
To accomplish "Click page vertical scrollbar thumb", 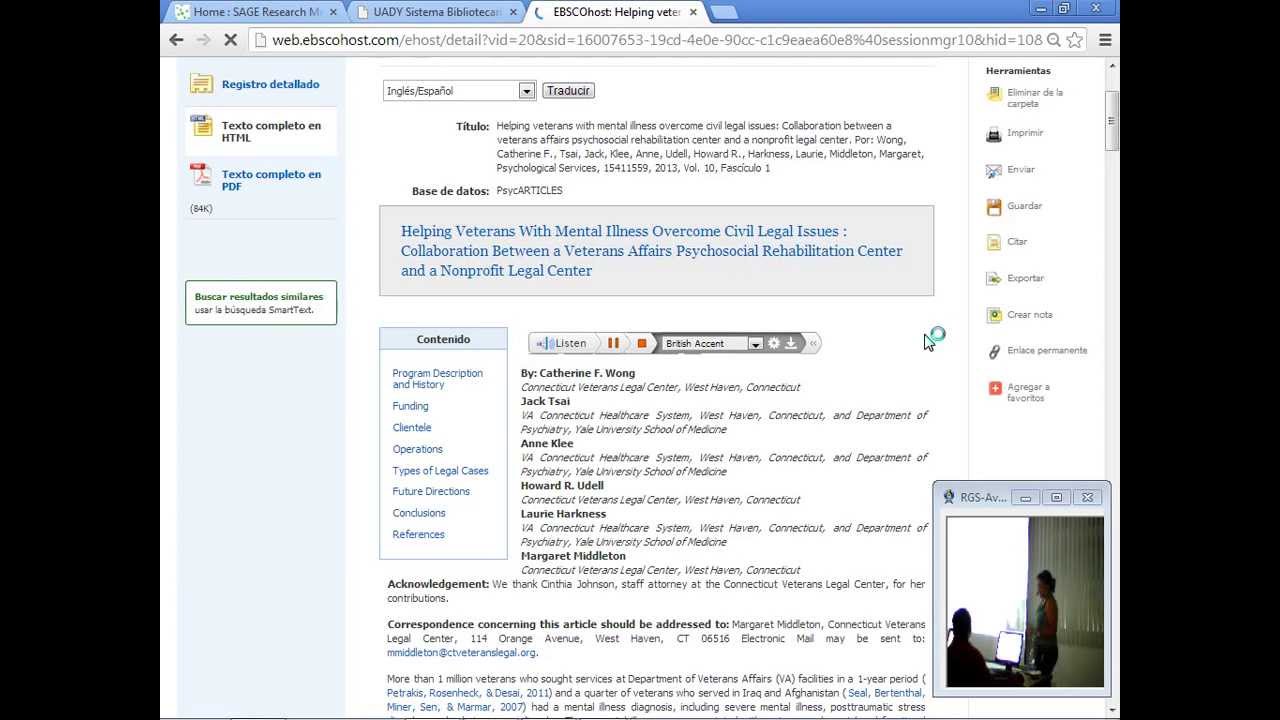I will coord(1110,120).
